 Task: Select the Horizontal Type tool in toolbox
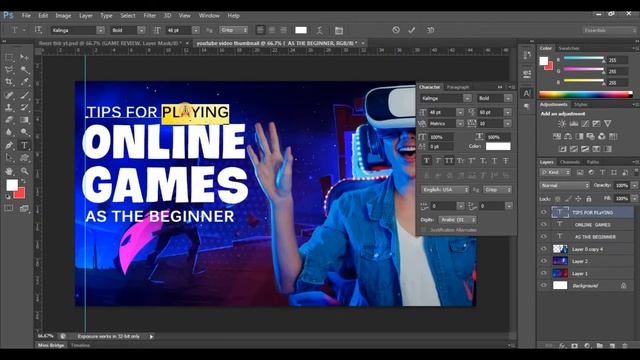pyautogui.click(x=24, y=145)
